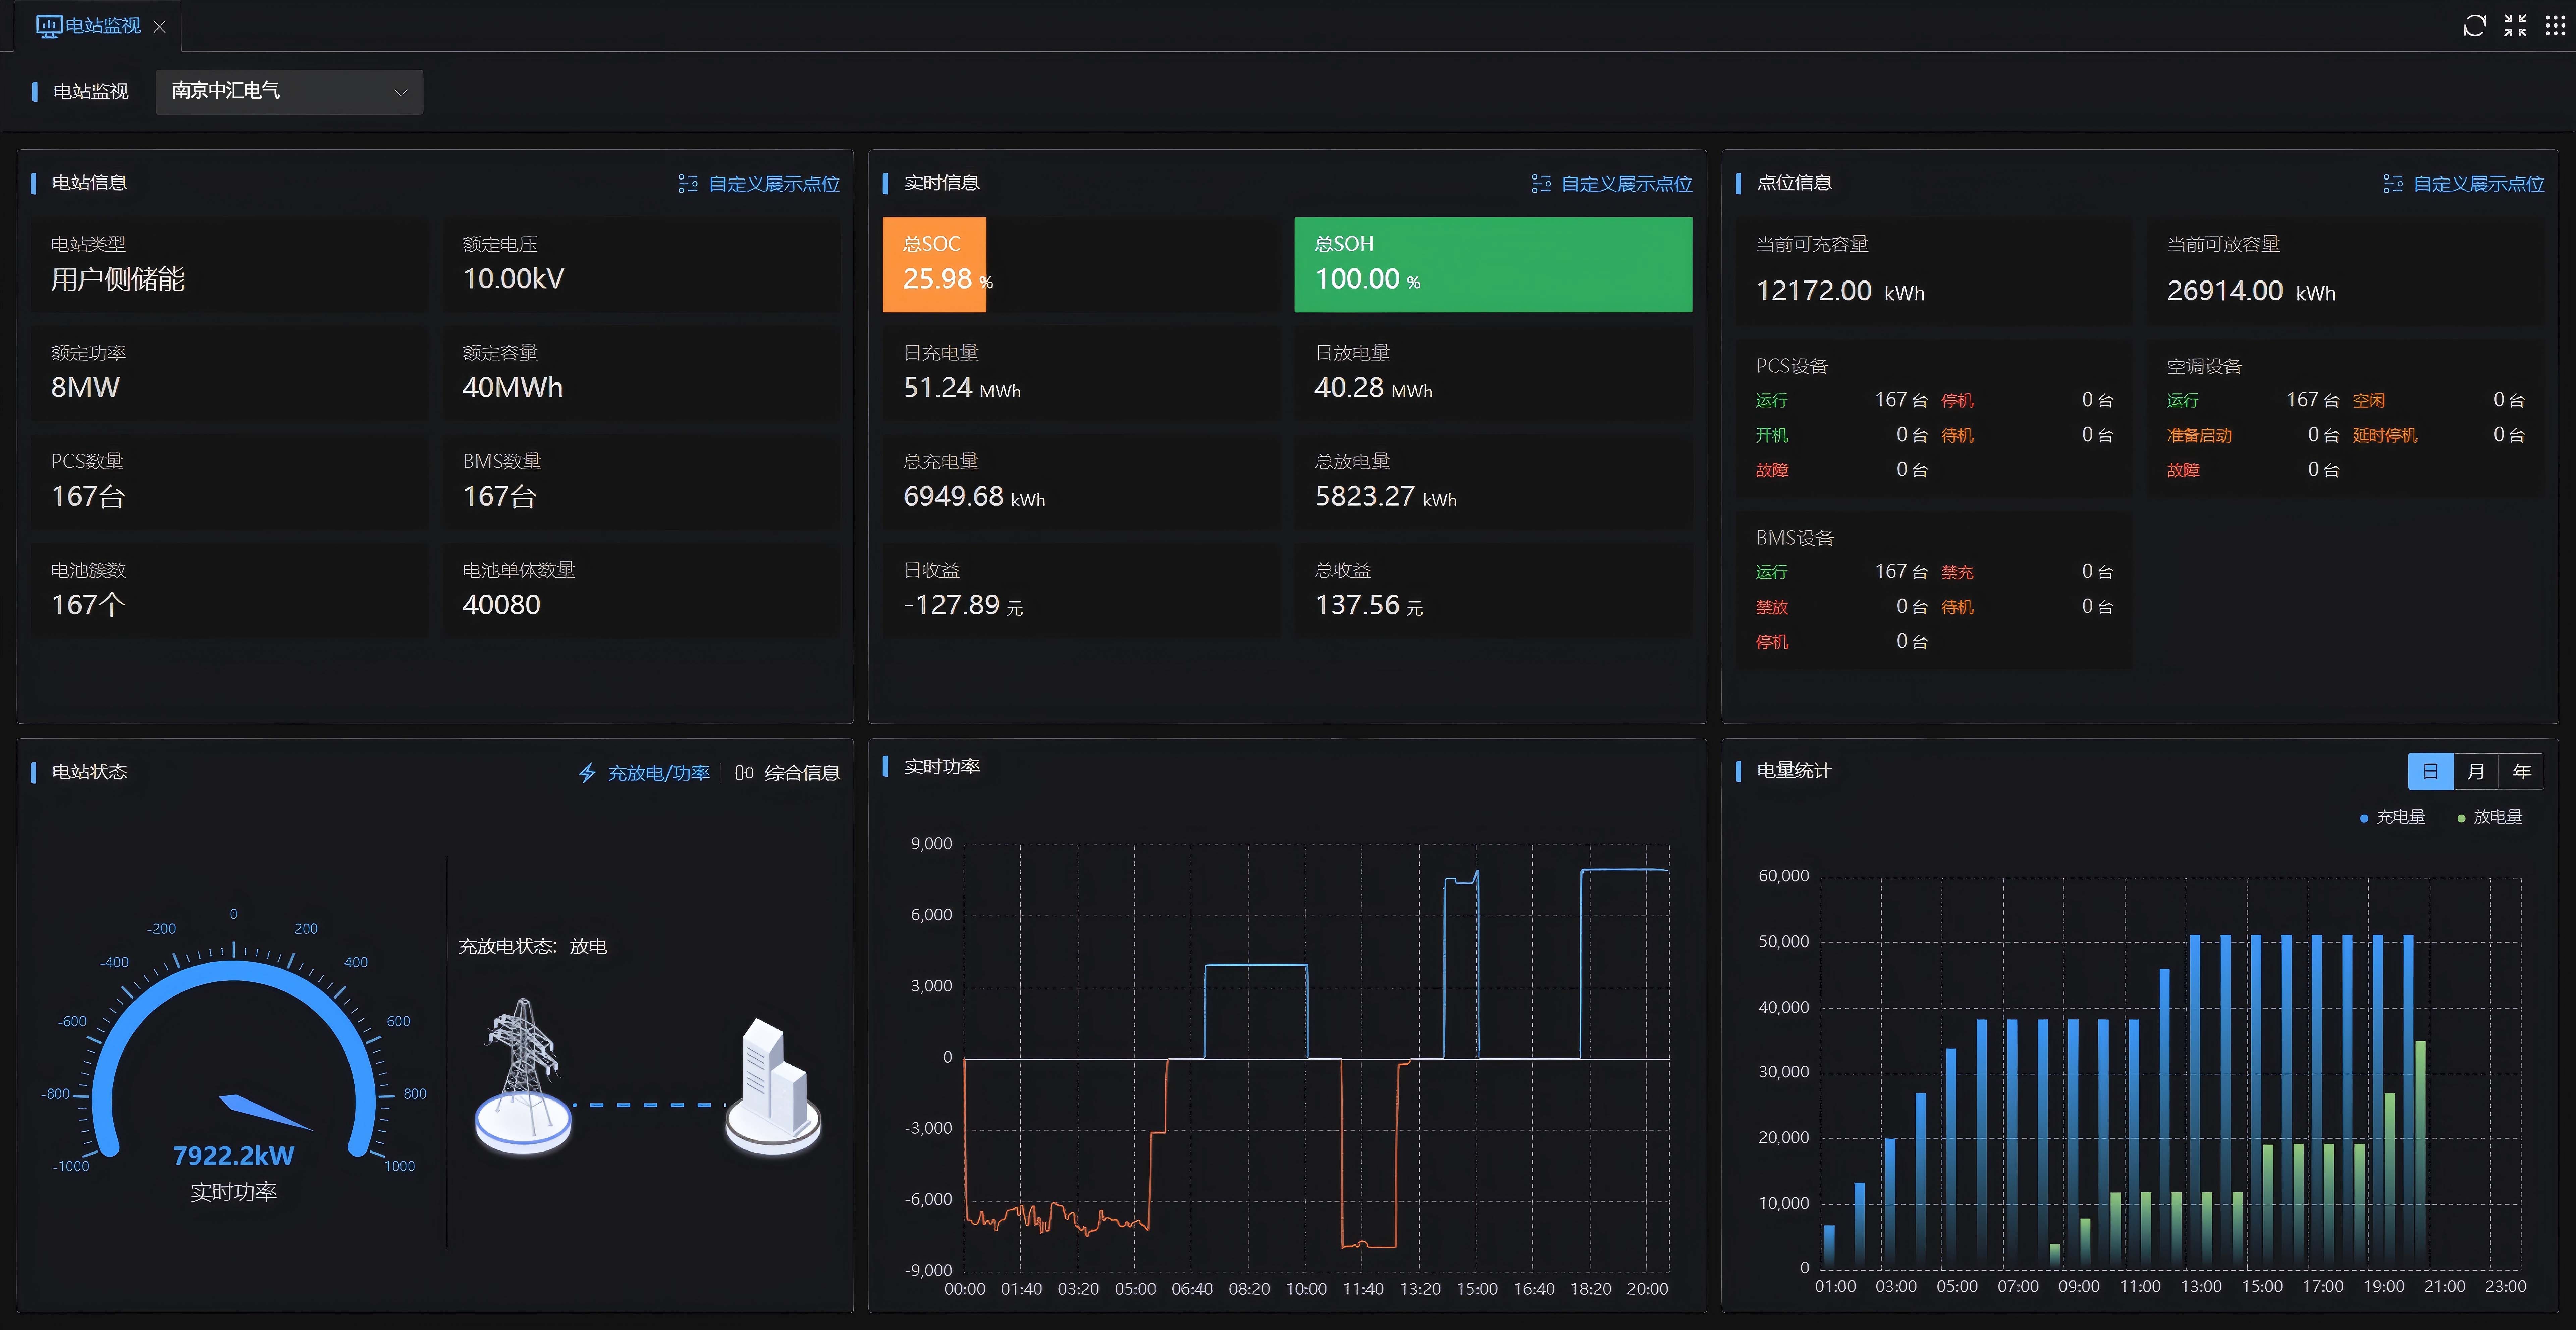Image resolution: width=2576 pixels, height=1330 pixels.
Task: Click the settings icon beside 电站信息 自定义展示点位
Action: pyautogui.click(x=688, y=184)
